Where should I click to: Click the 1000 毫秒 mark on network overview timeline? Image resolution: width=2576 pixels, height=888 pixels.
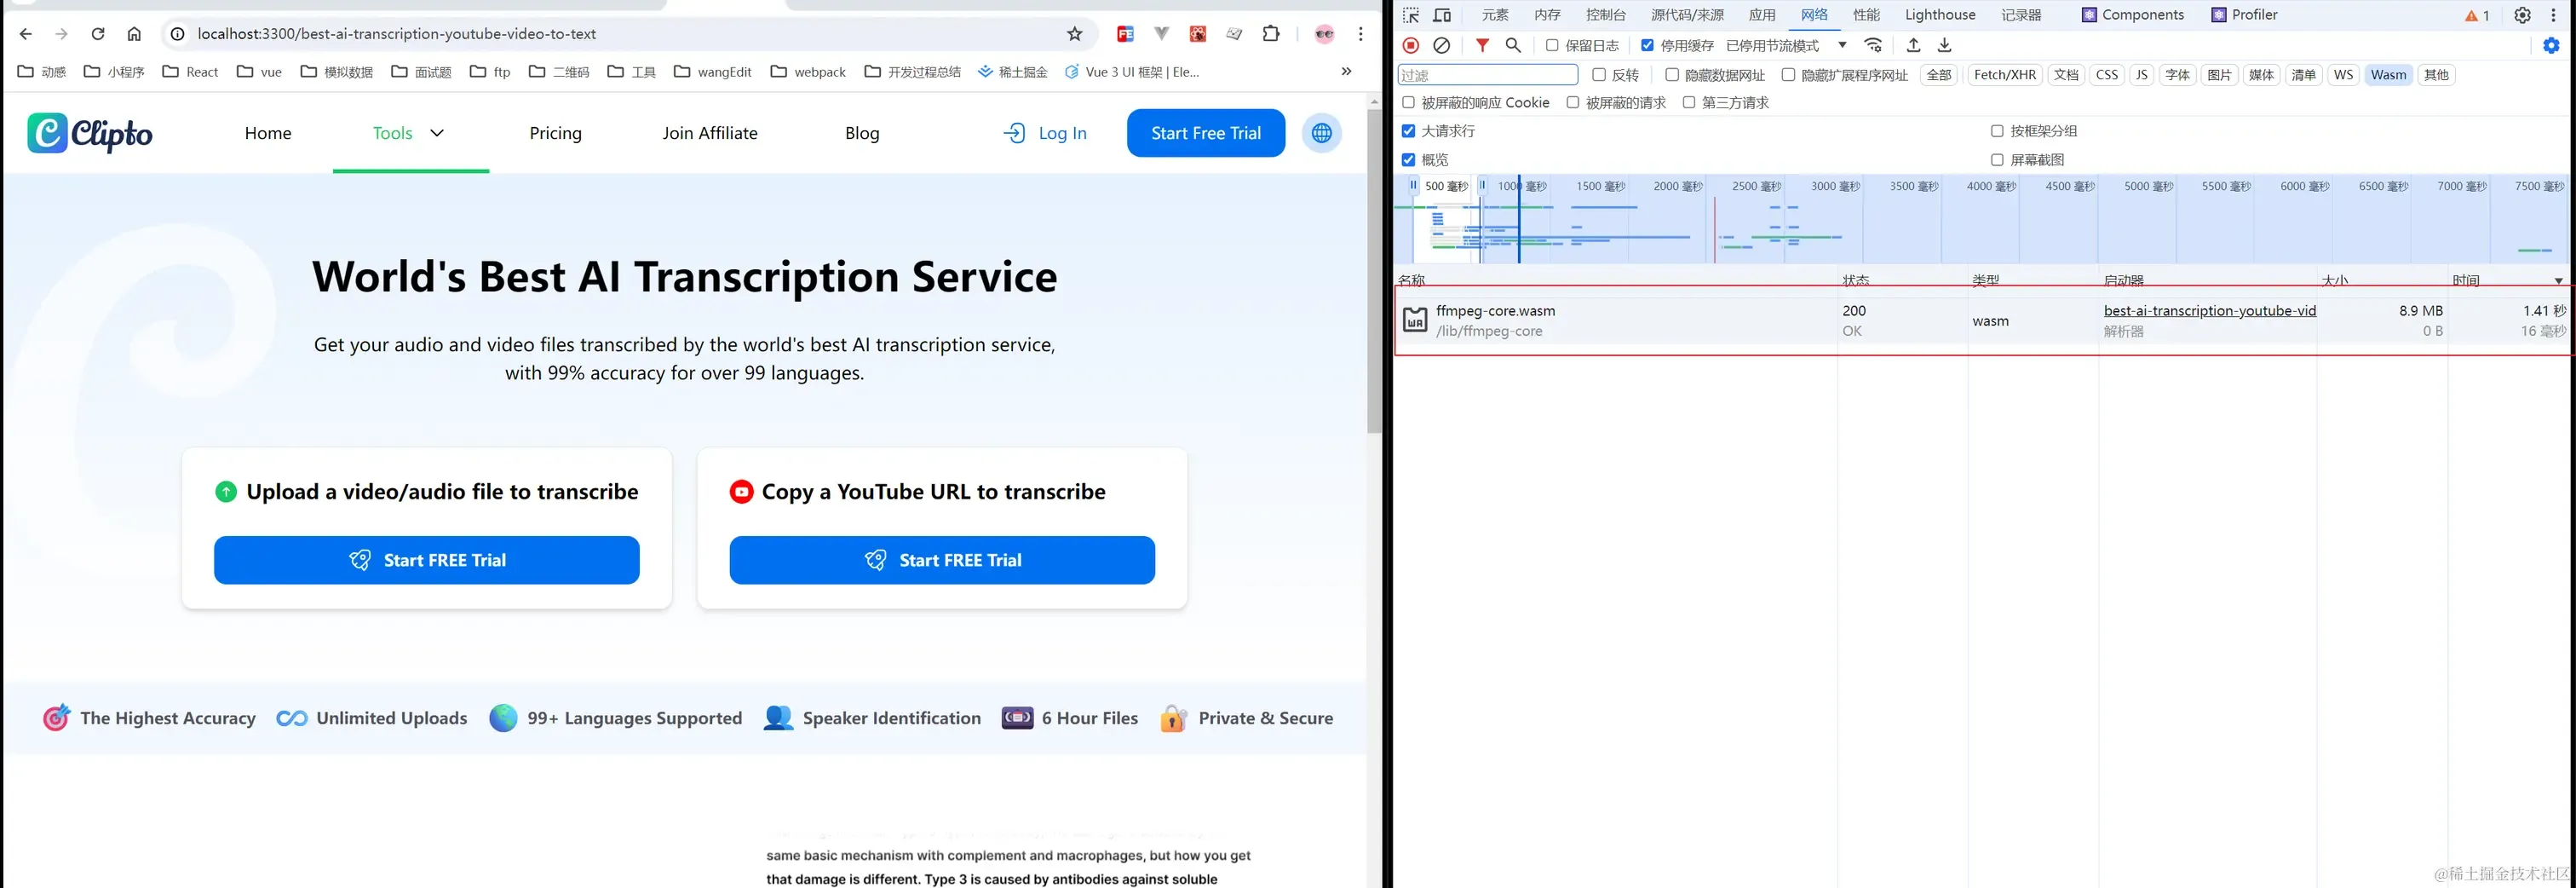(x=1521, y=187)
